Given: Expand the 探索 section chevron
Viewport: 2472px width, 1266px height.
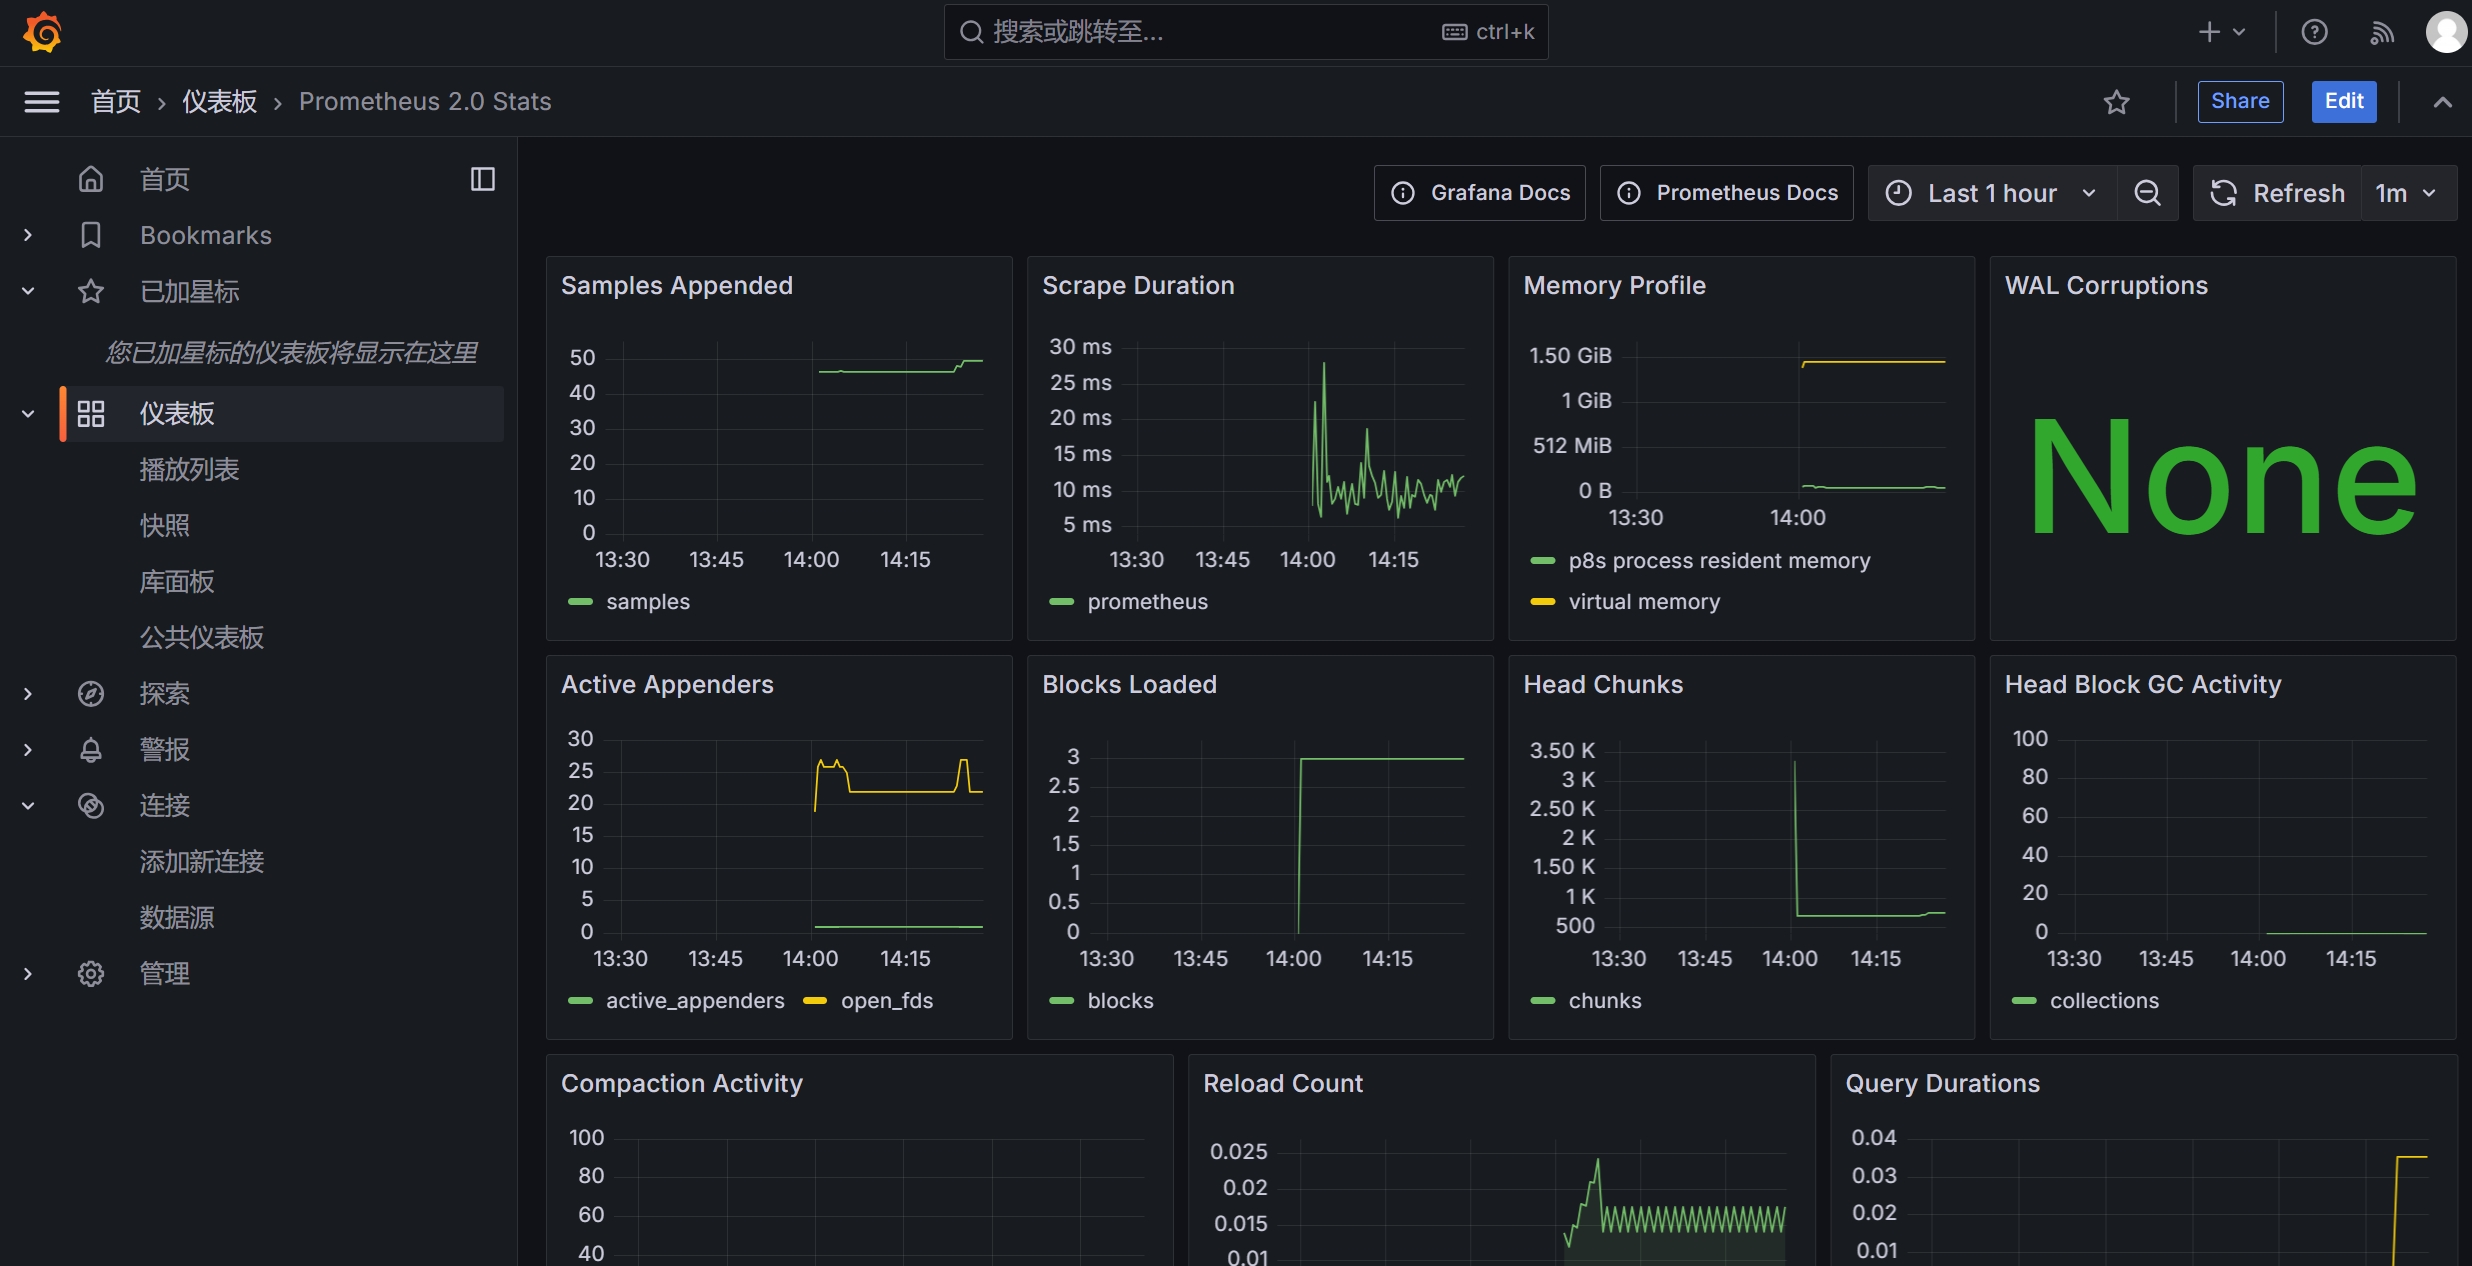Looking at the screenshot, I should pos(28,693).
